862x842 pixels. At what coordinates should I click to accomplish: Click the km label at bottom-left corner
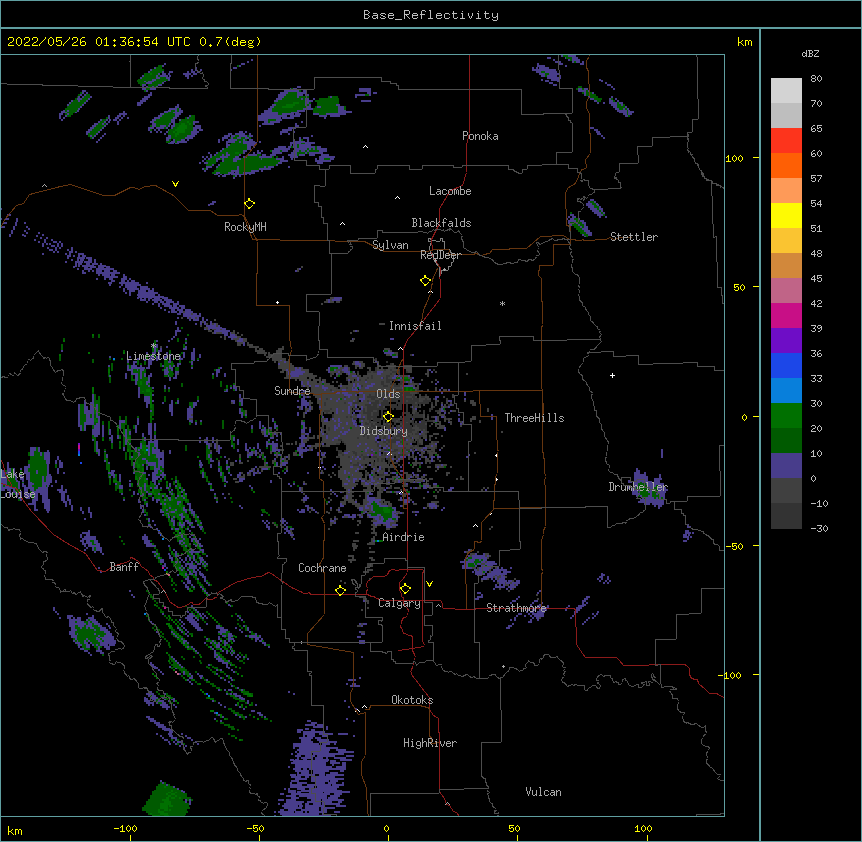point(15,831)
